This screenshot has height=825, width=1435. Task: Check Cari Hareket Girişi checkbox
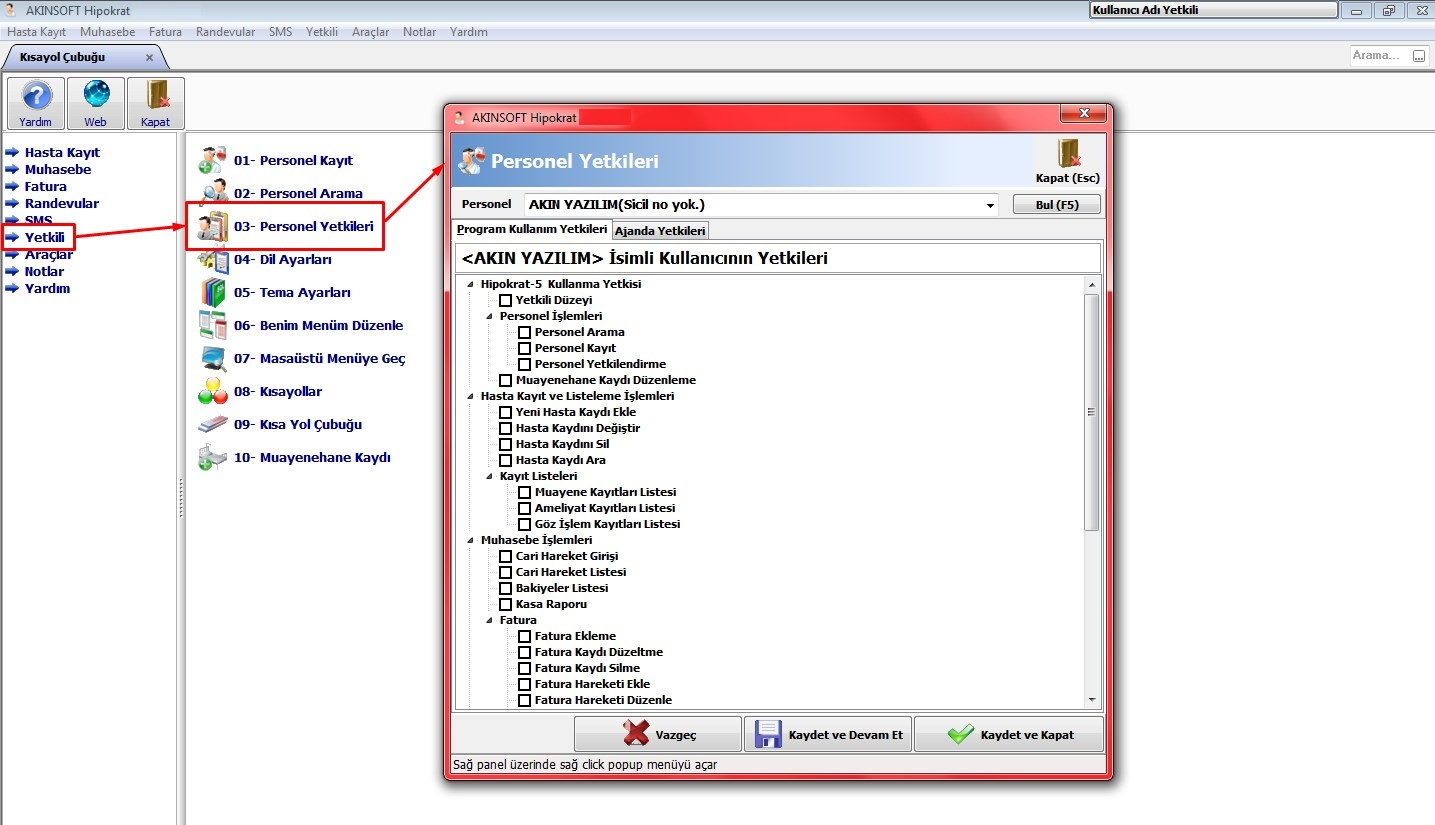(506, 556)
